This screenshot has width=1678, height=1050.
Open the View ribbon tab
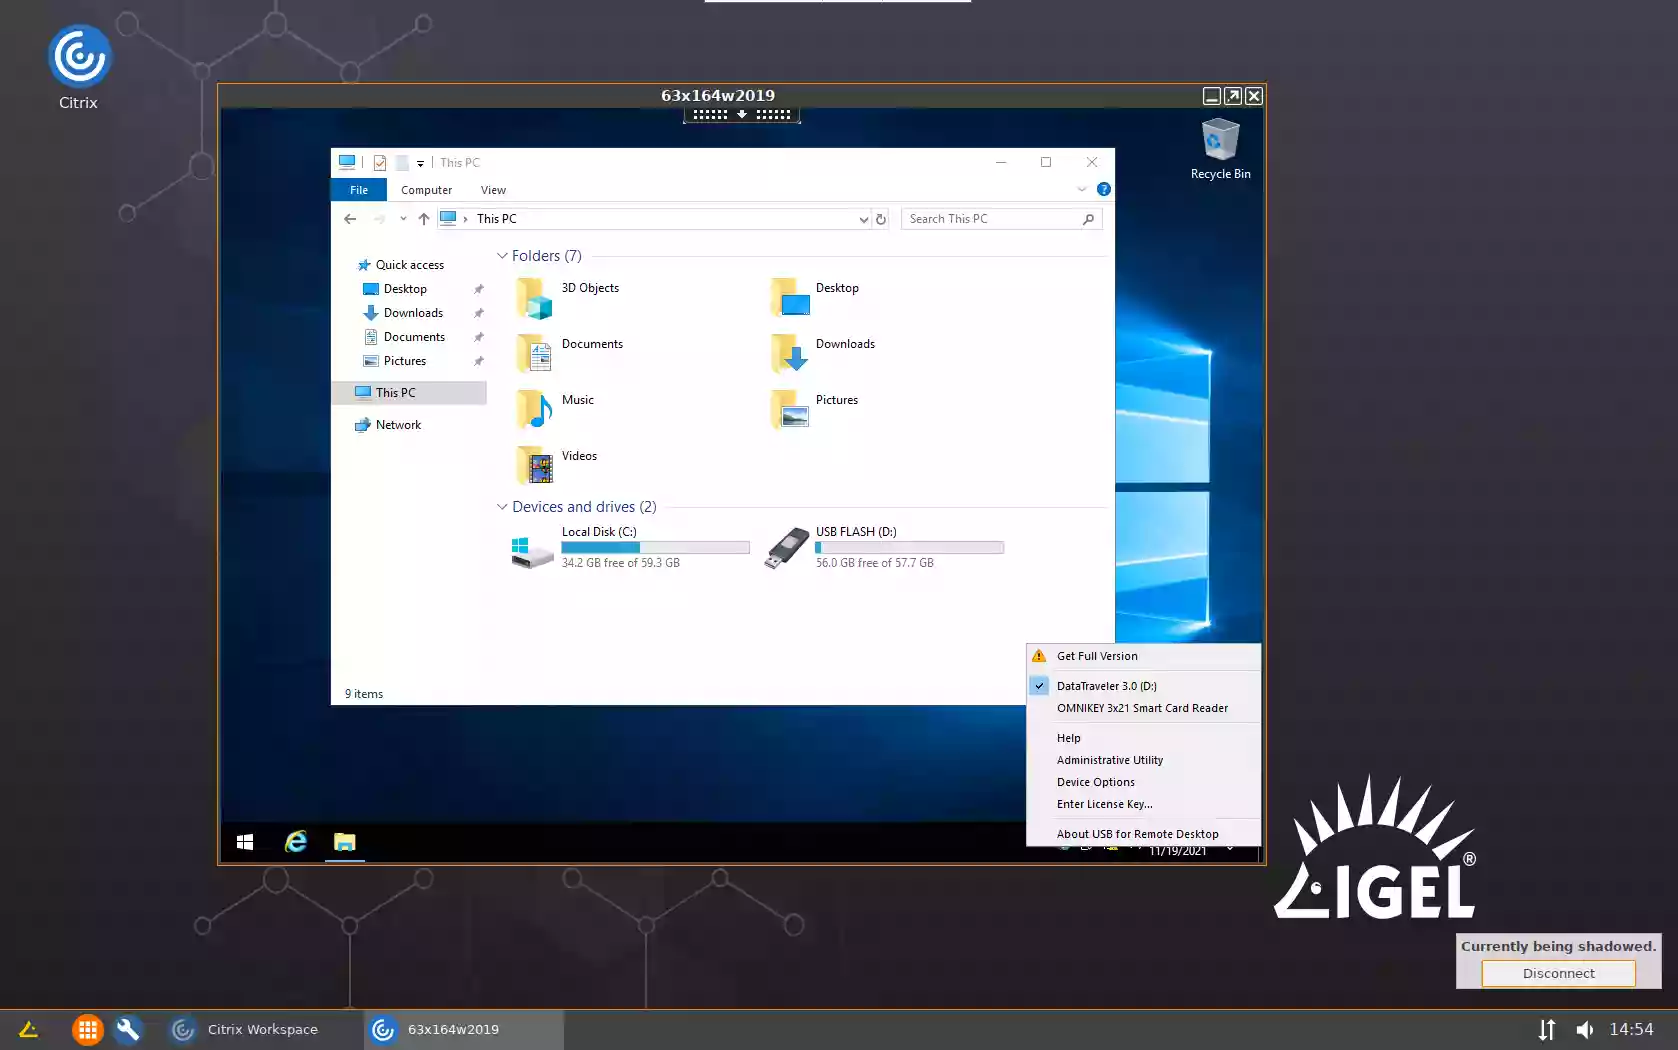point(493,190)
